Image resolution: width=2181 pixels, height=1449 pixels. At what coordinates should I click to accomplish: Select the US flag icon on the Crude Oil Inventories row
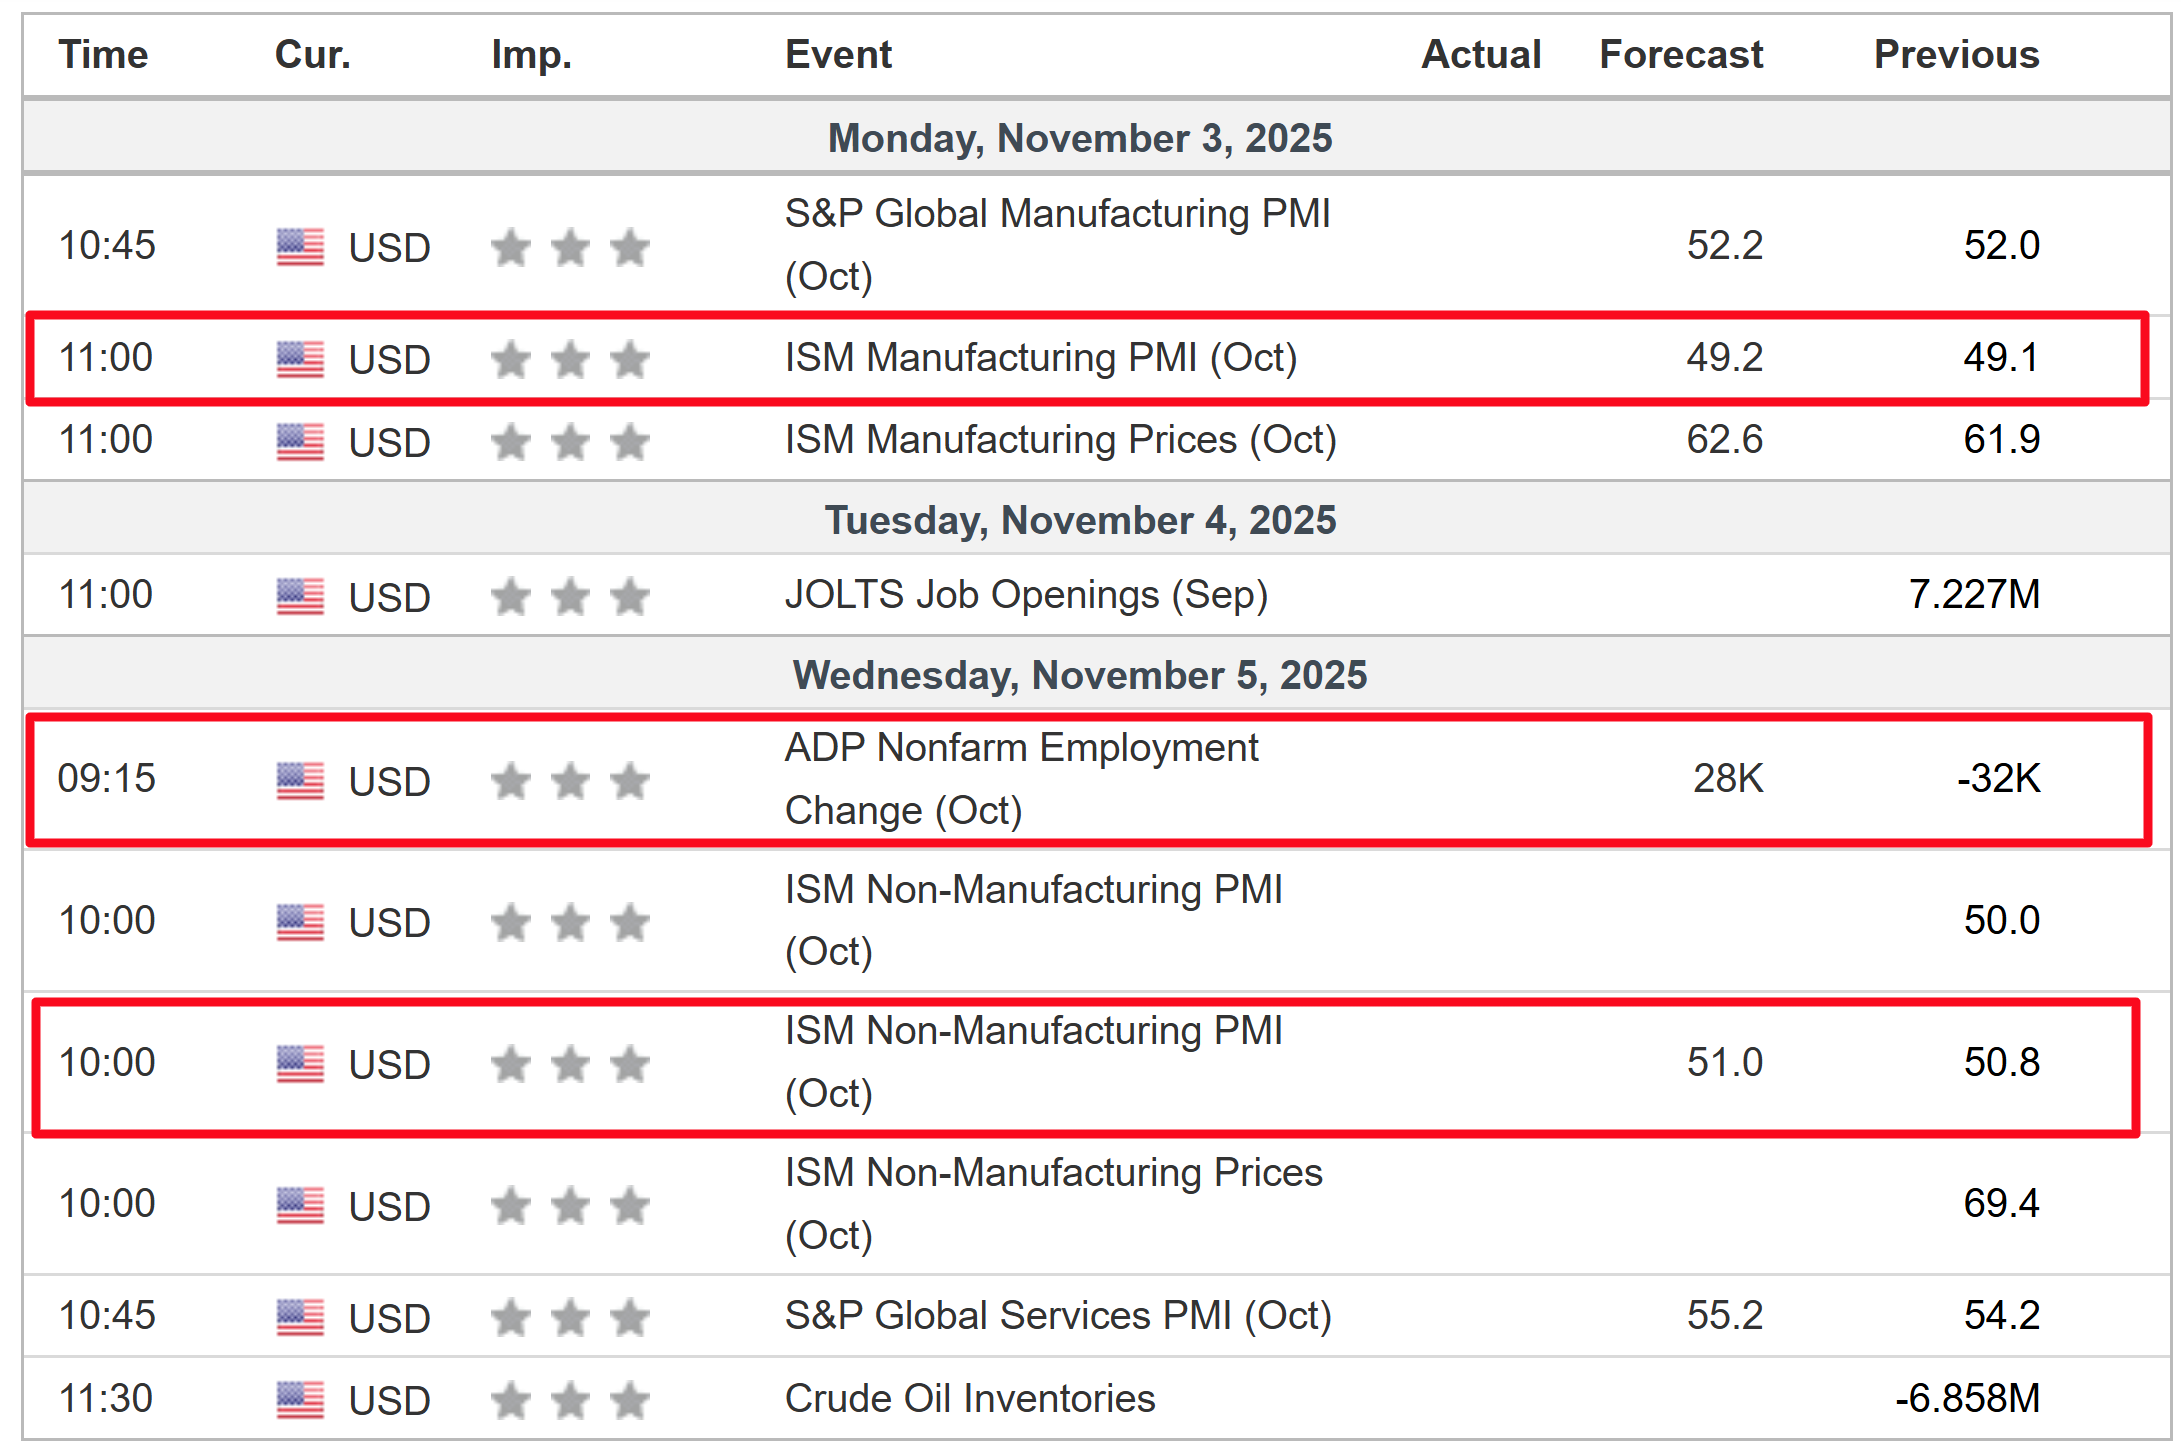pyautogui.click(x=299, y=1399)
